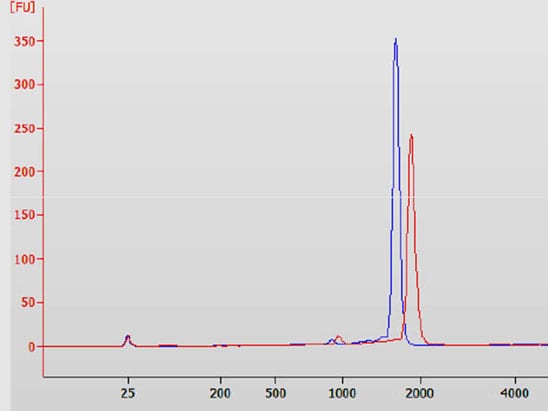Select the 500 marker on the size axis

pos(275,394)
